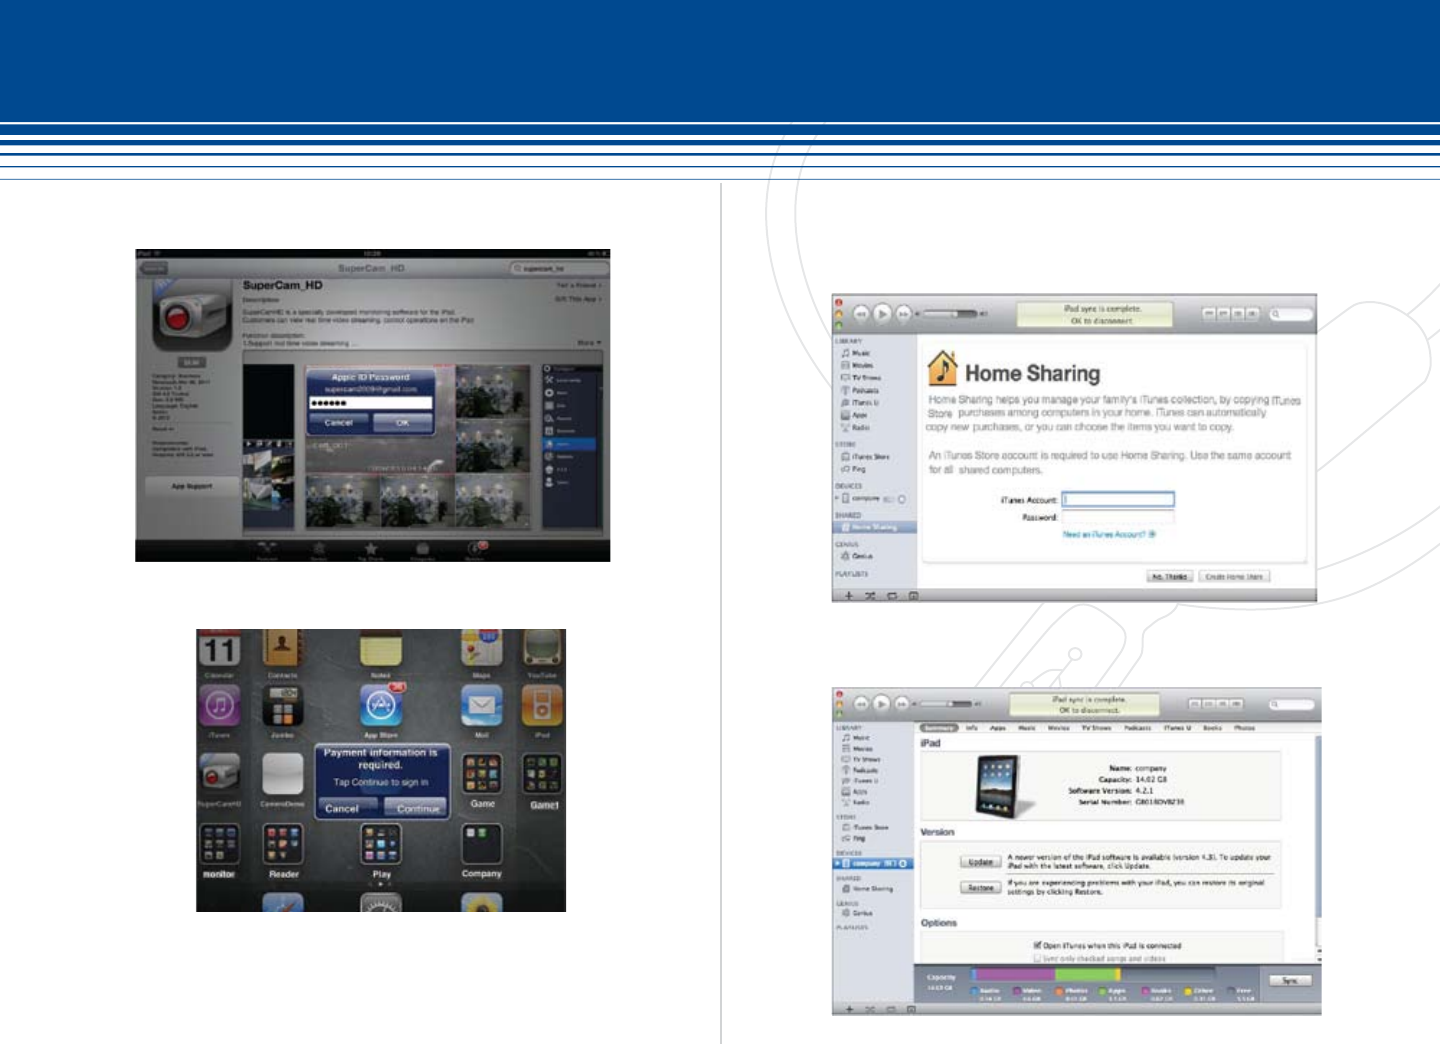Click the iTunes Account field
Image resolution: width=1440 pixels, height=1044 pixels.
(1118, 499)
